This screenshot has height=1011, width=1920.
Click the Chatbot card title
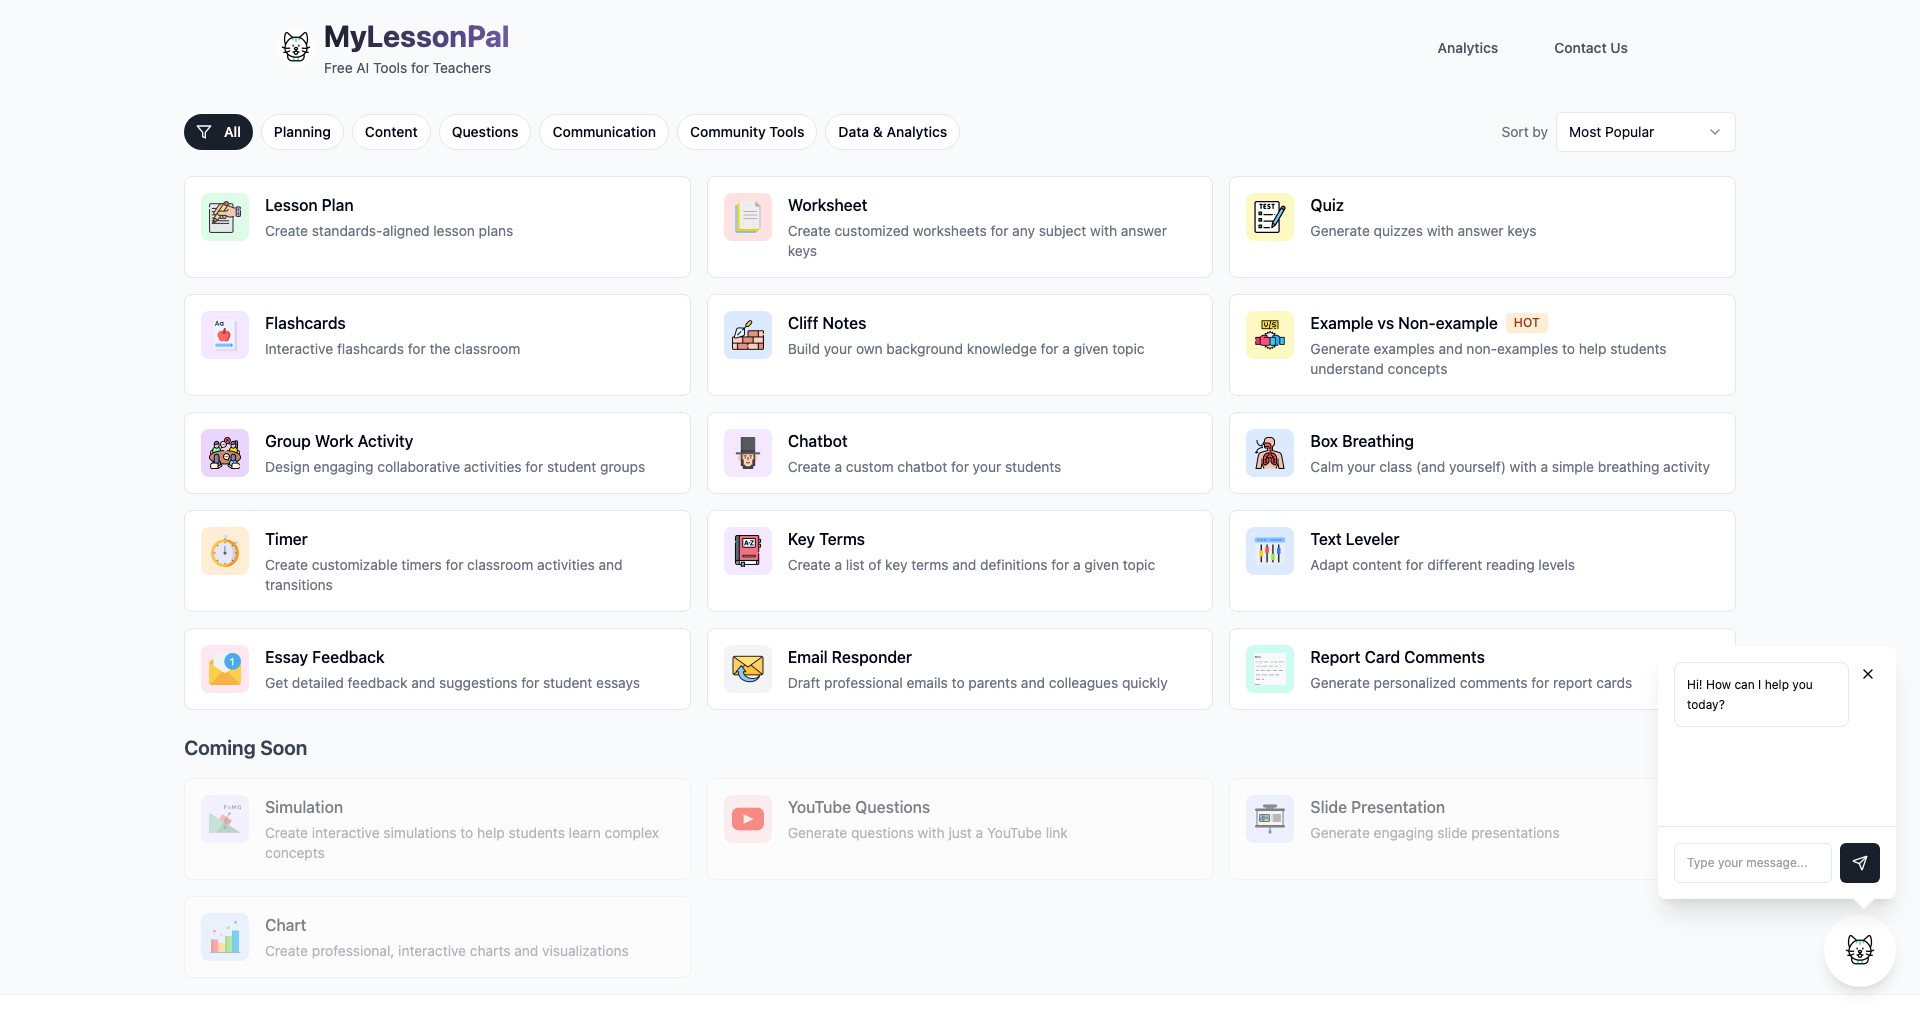tap(817, 441)
